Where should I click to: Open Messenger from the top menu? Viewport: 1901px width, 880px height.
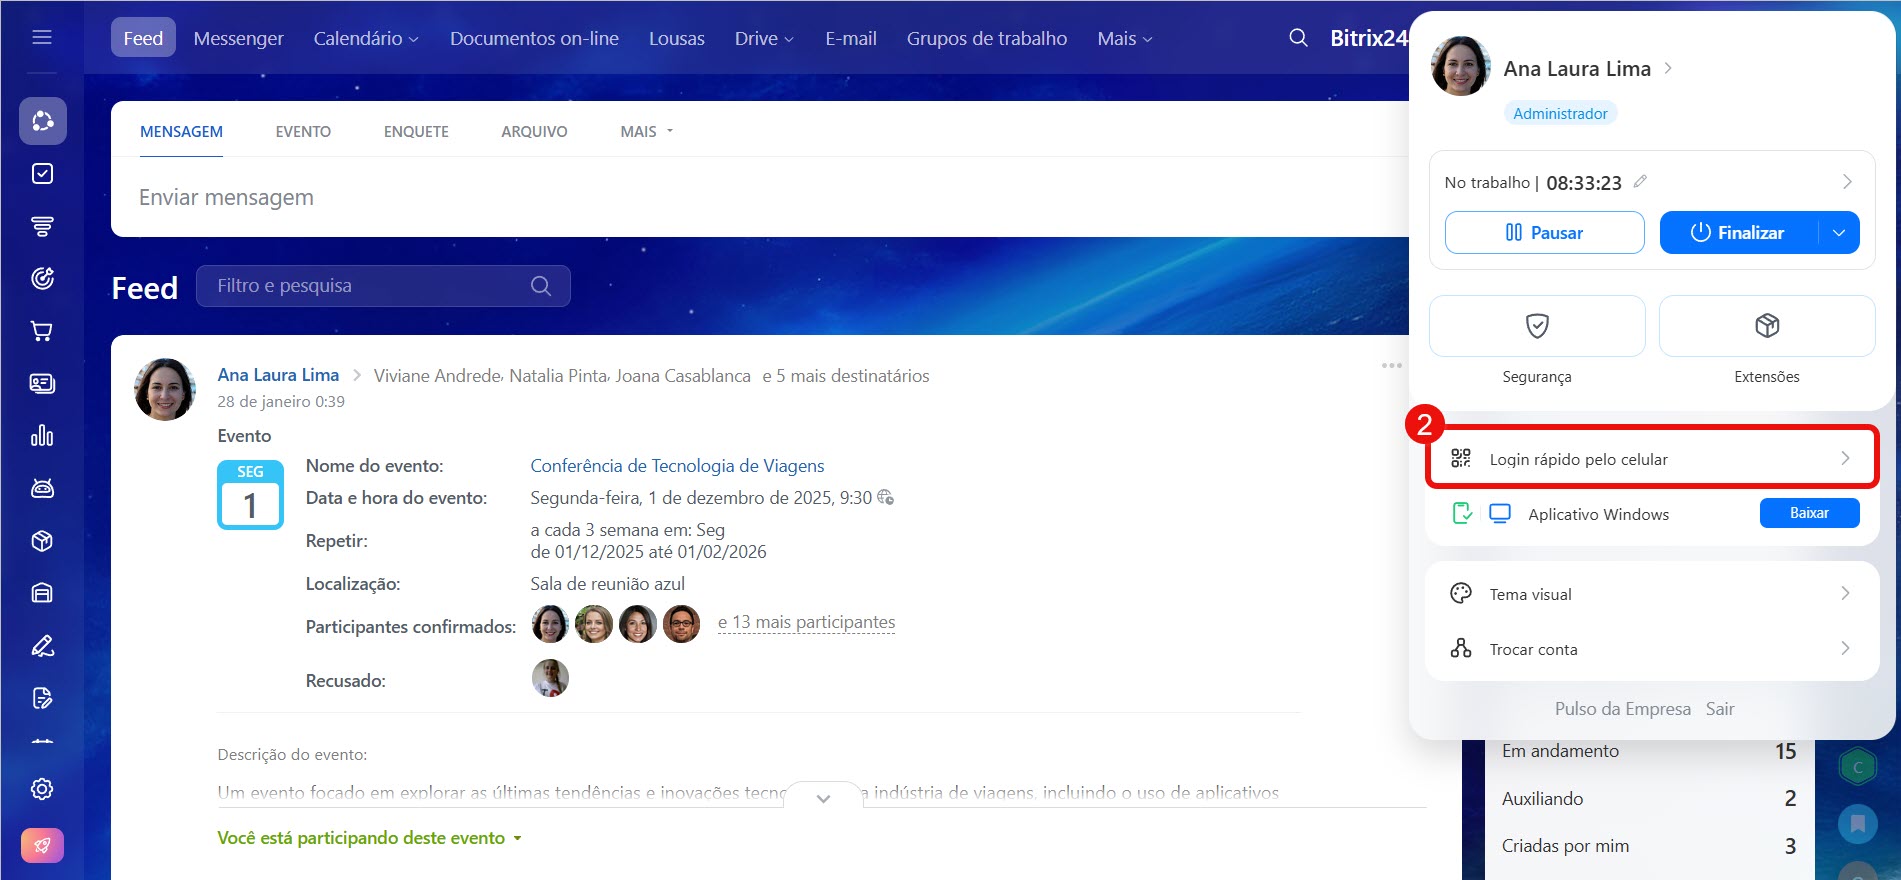[238, 39]
